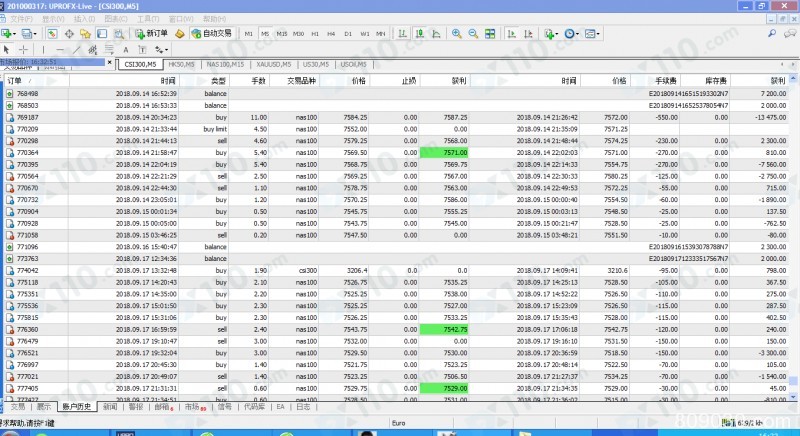This screenshot has height=436, width=800.
Task: Open the 新闻 terminal tab
Action: click(x=110, y=406)
